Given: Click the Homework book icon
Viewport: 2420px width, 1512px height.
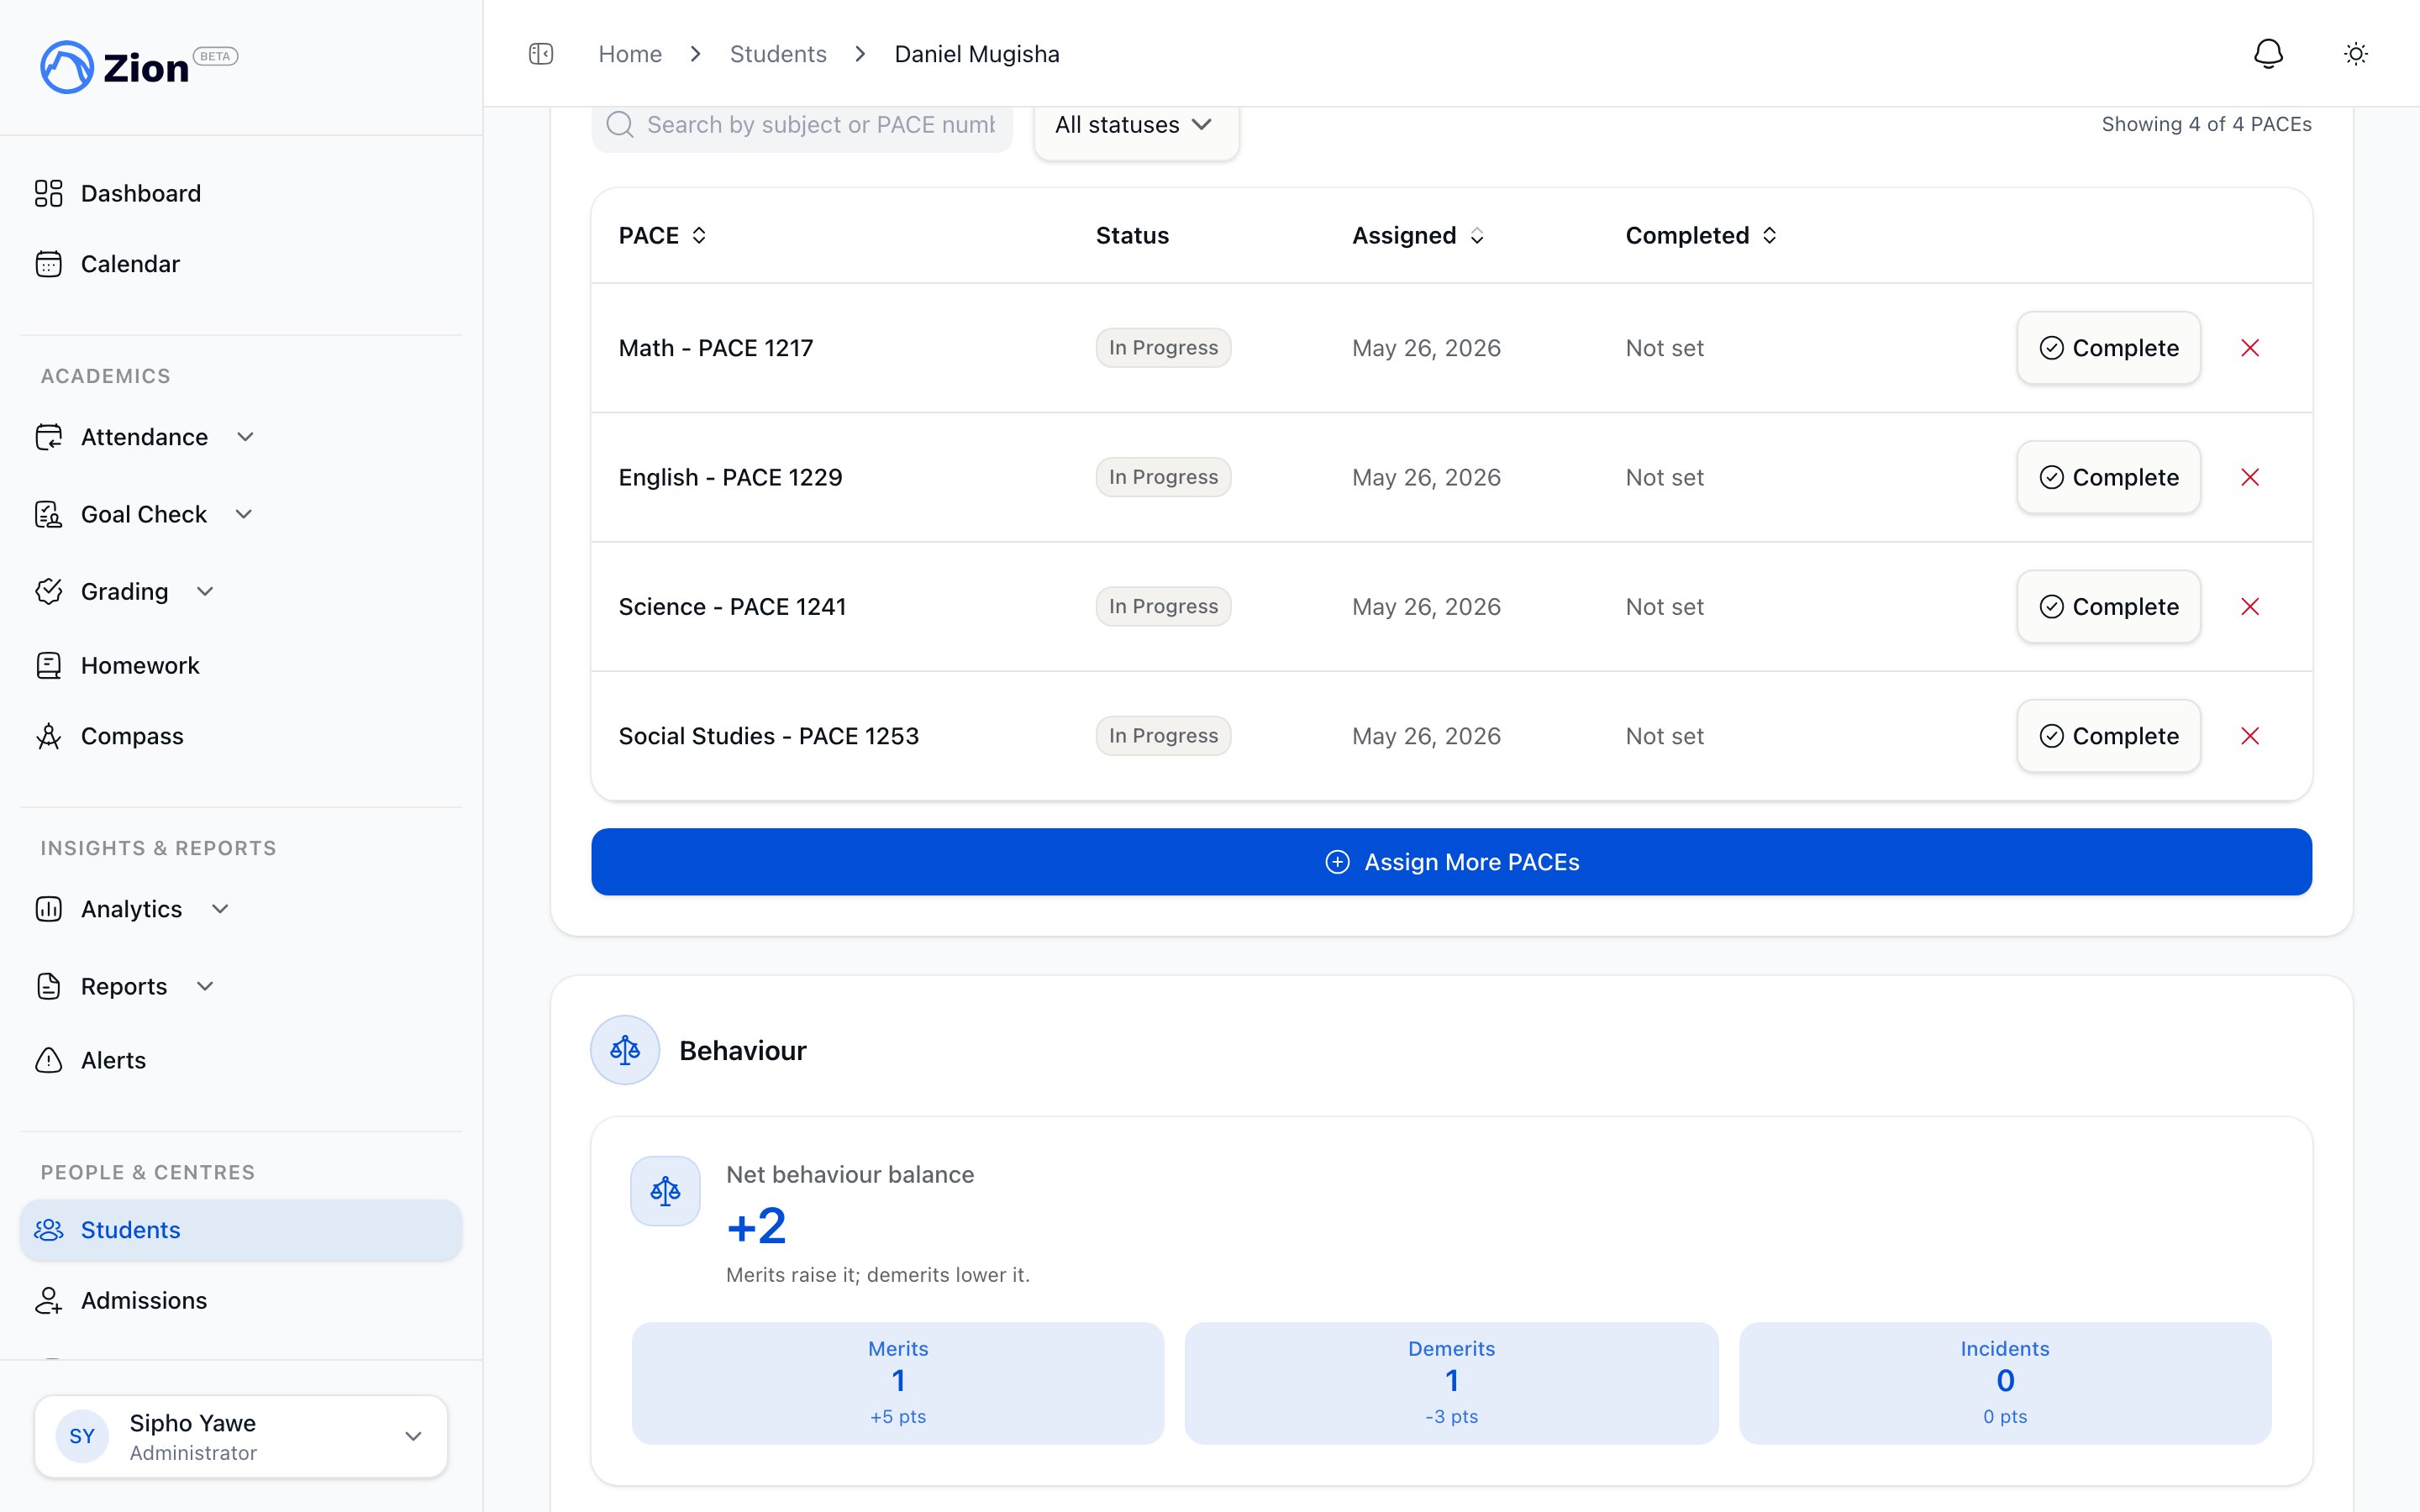Looking at the screenshot, I should click(48, 665).
